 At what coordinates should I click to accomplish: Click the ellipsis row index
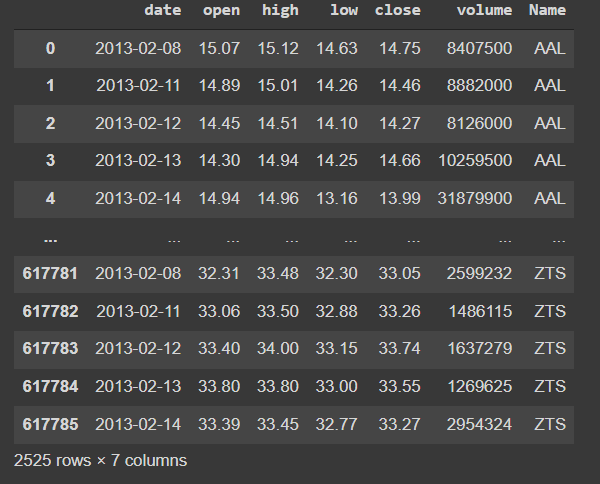pos(51,240)
